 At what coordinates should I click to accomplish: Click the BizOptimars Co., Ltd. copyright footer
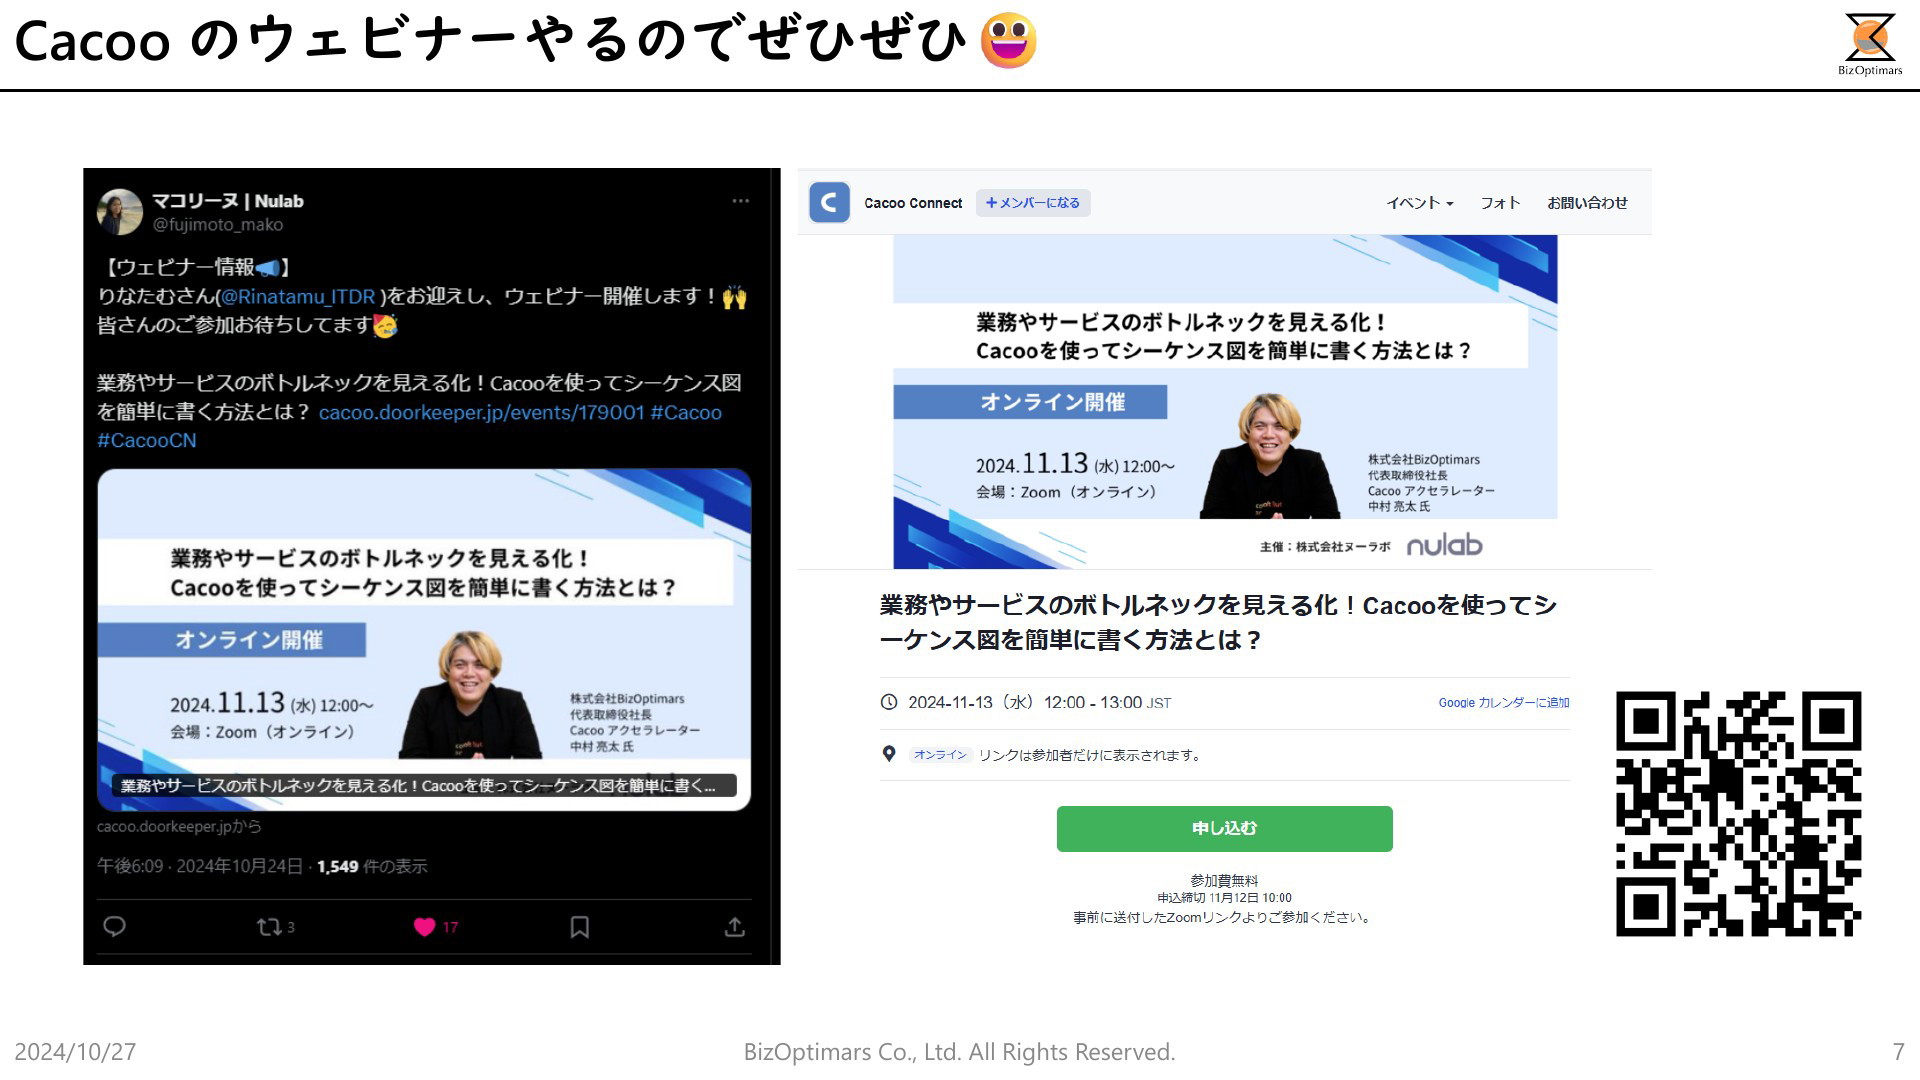click(959, 1052)
